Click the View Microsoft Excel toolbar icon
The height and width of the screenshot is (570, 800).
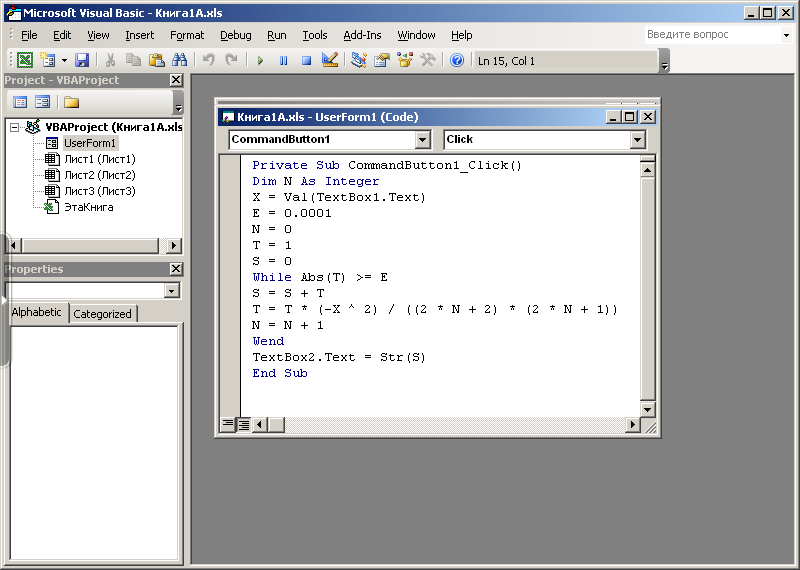click(24, 60)
